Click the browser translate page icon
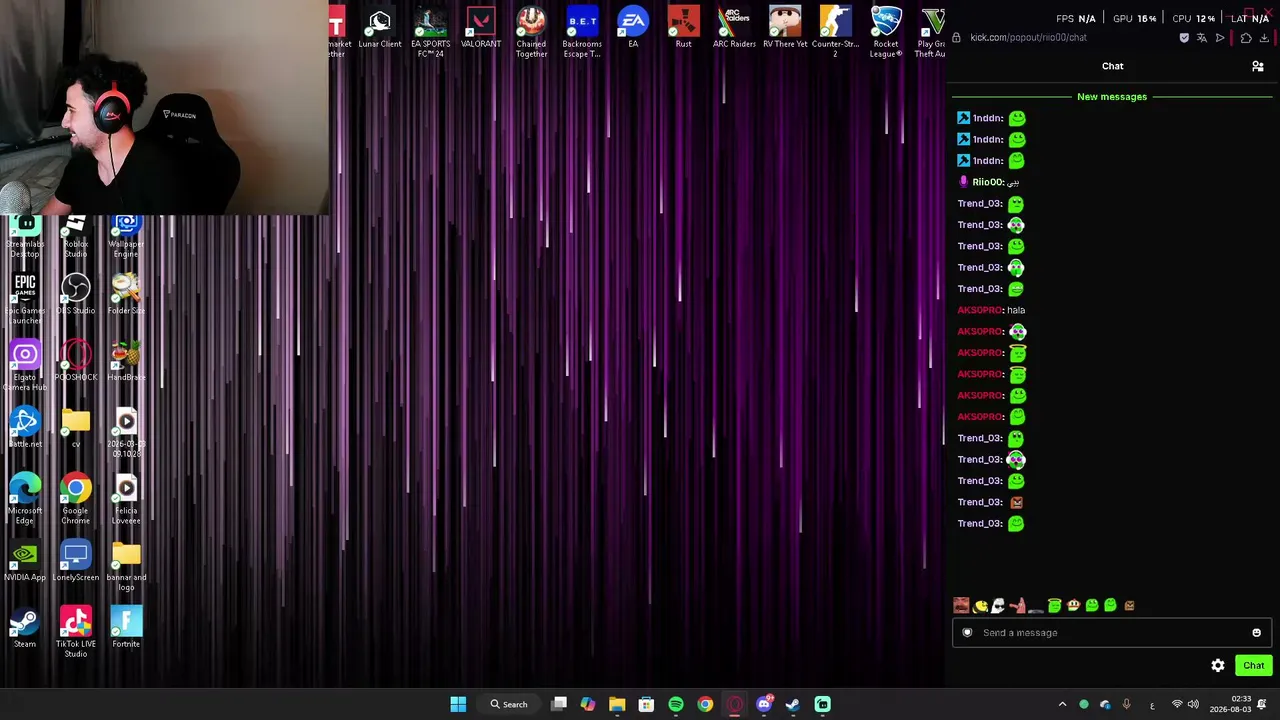1280x720 pixels. click(1202, 38)
